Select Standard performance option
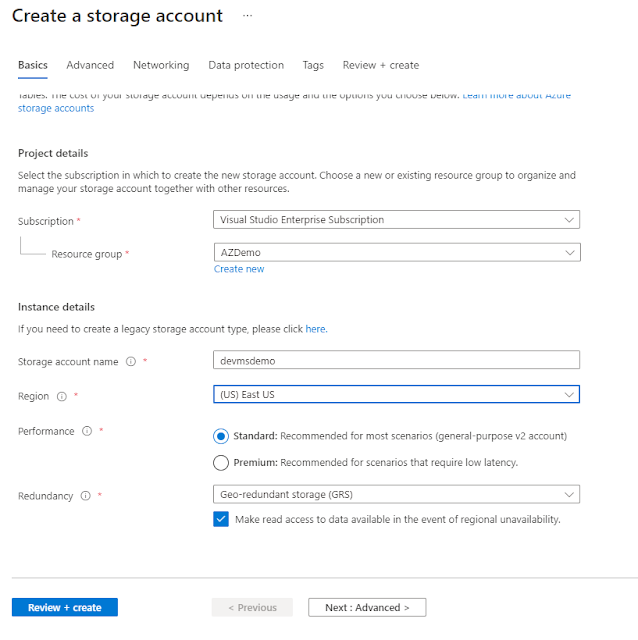 [x=221, y=436]
